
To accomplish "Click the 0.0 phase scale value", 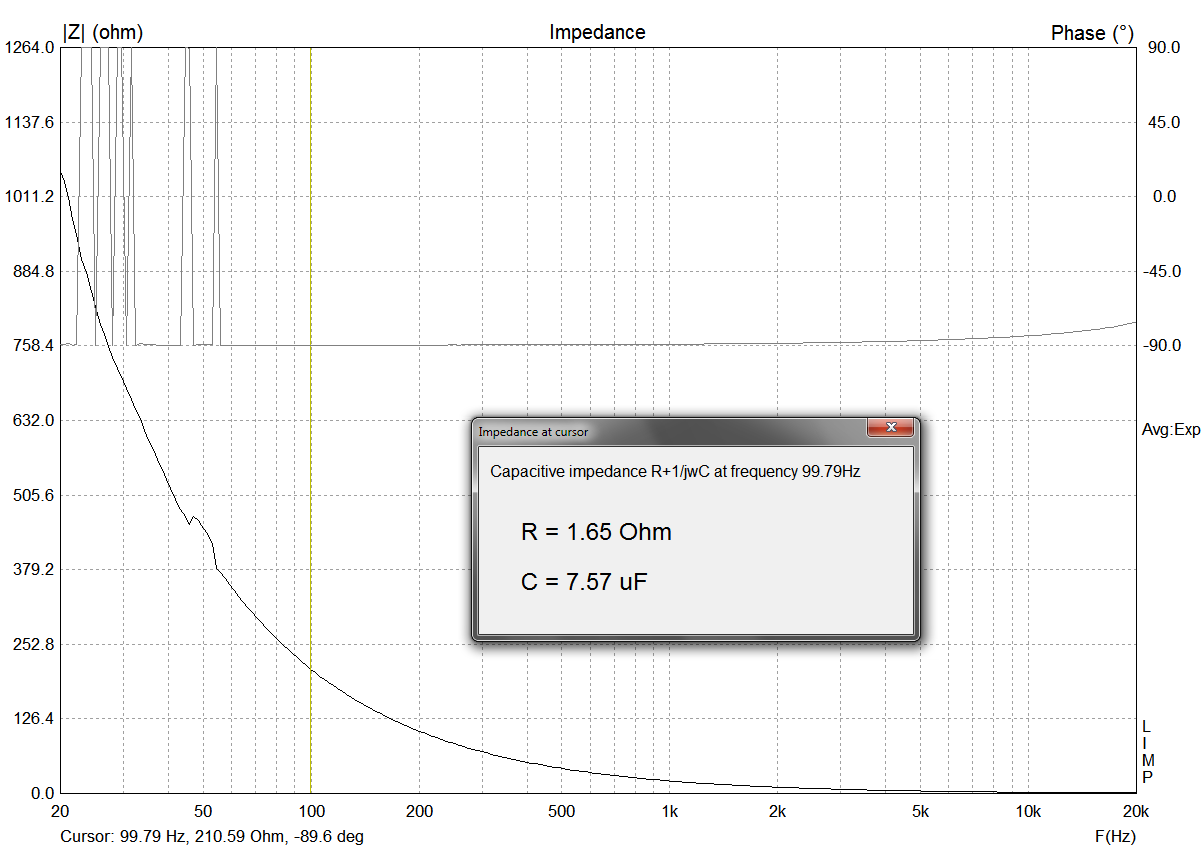I will (1165, 196).
